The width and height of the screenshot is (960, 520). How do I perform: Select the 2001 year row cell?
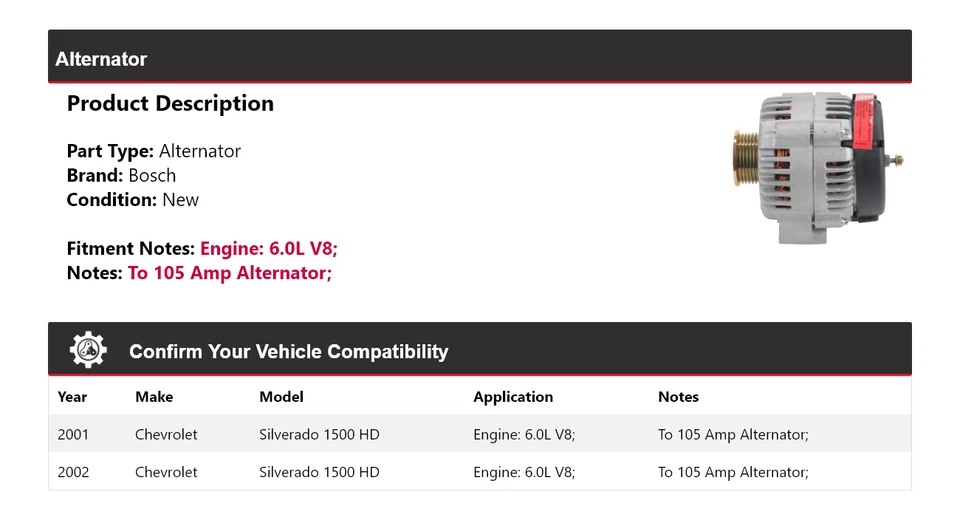[73, 435]
